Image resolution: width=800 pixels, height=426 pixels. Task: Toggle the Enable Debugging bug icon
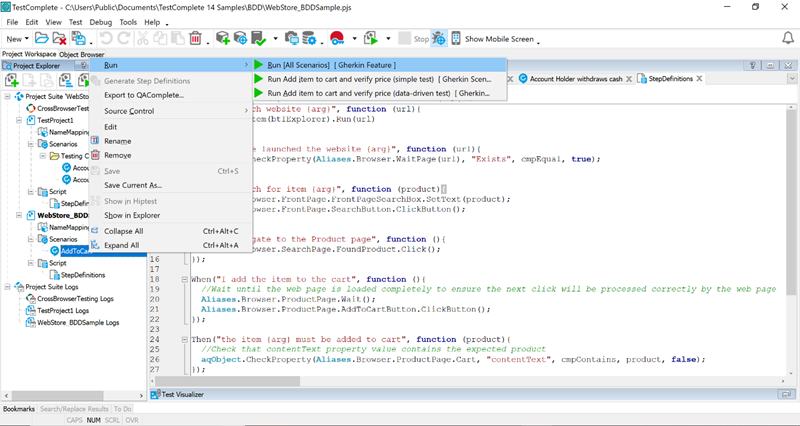[x=439, y=38]
